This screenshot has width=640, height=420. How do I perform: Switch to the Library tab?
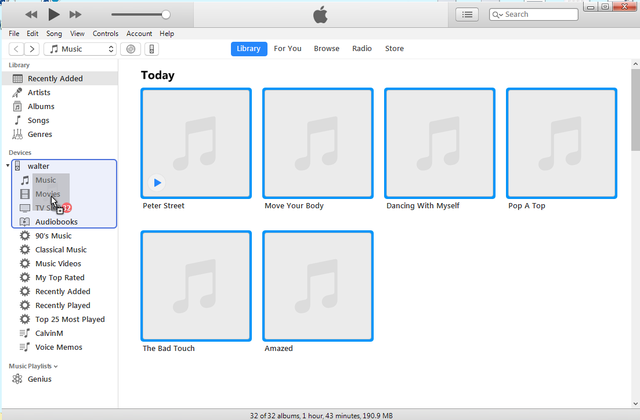(x=249, y=49)
